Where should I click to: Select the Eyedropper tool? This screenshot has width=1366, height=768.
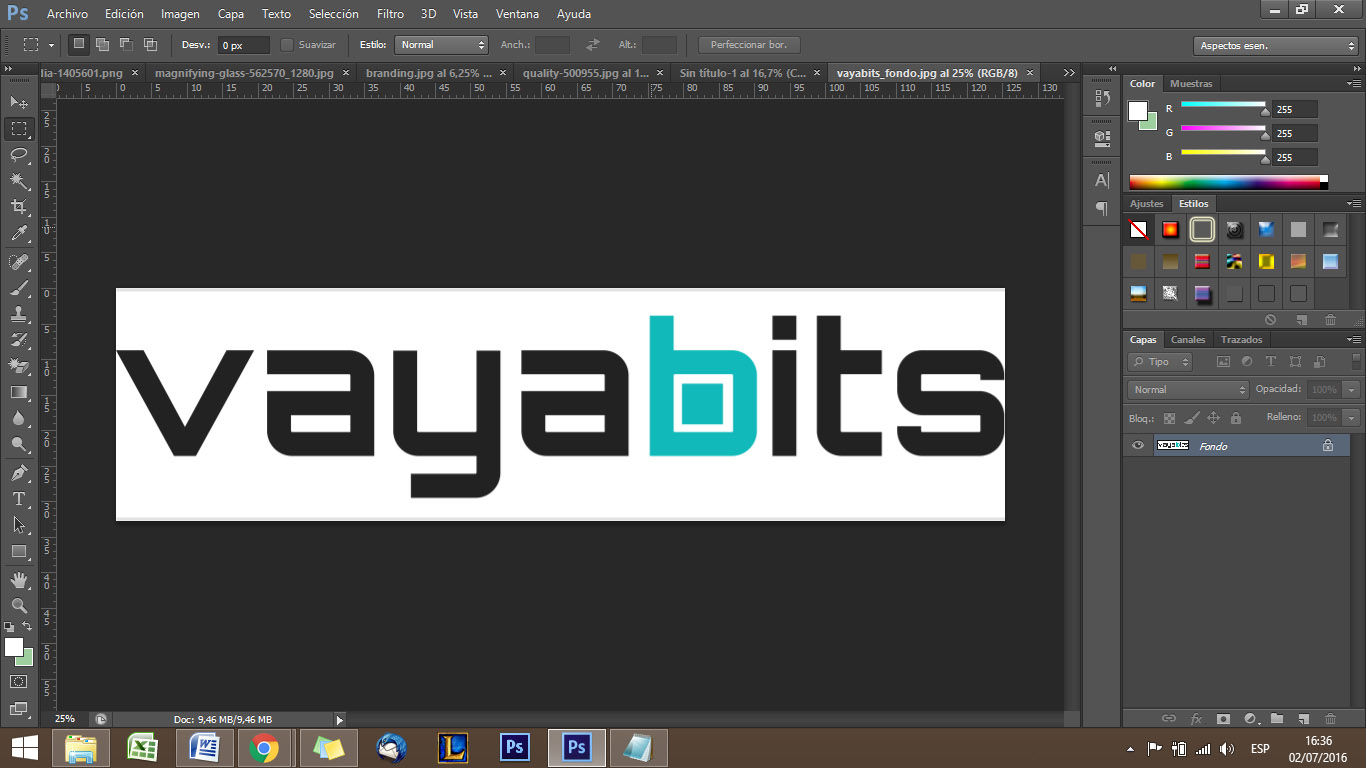point(19,234)
